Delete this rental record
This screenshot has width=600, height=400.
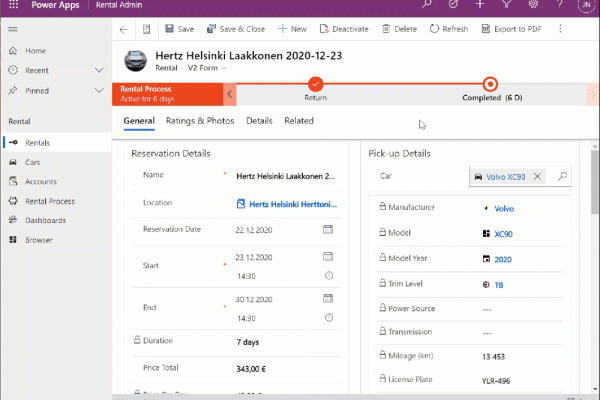pyautogui.click(x=399, y=29)
